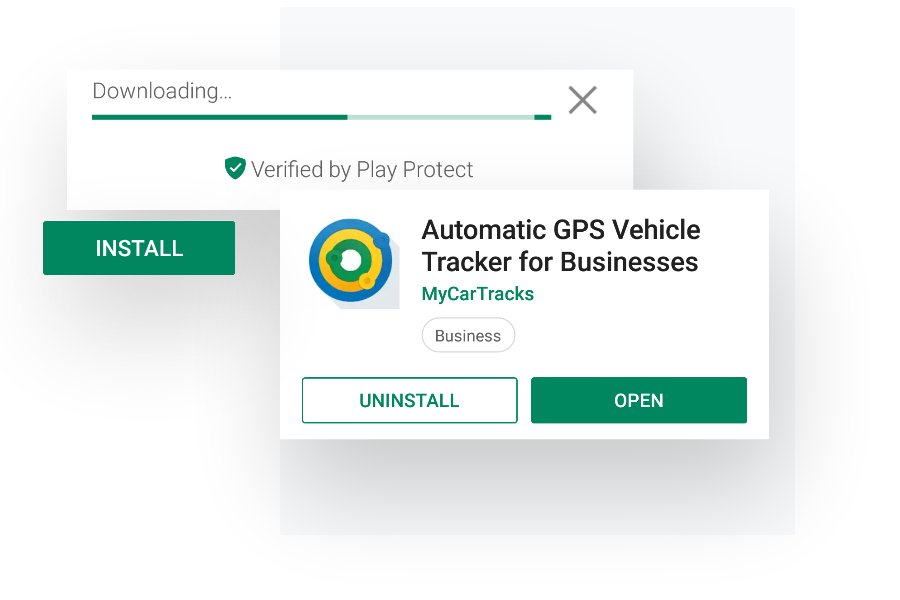Viewport: 900px width, 600px height.
Task: Click the 'Verified by Play Protect' text
Action: coord(362,169)
